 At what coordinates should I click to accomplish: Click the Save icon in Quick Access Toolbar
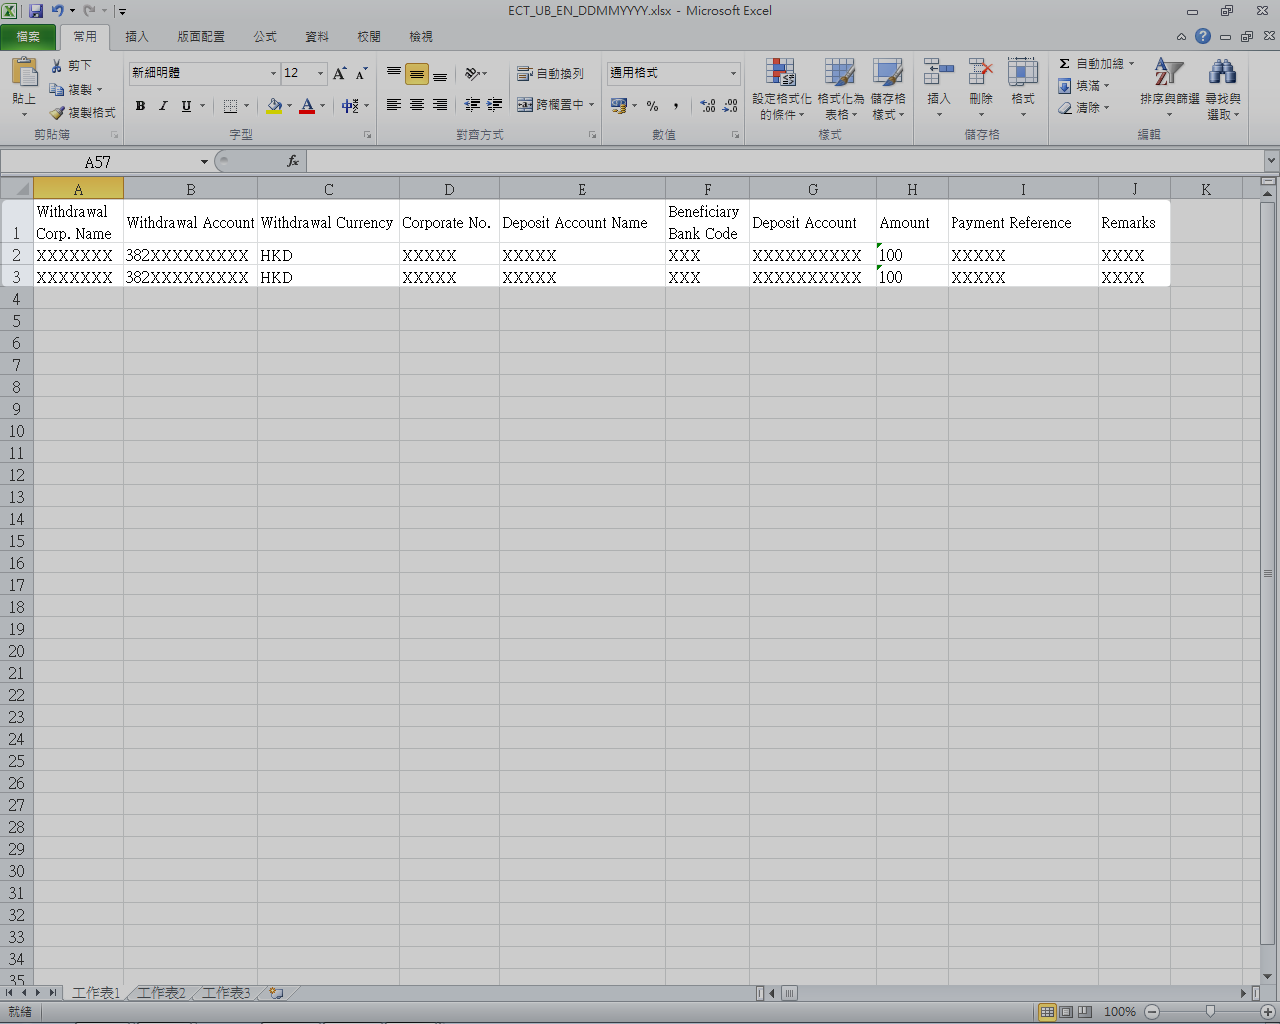pyautogui.click(x=36, y=11)
